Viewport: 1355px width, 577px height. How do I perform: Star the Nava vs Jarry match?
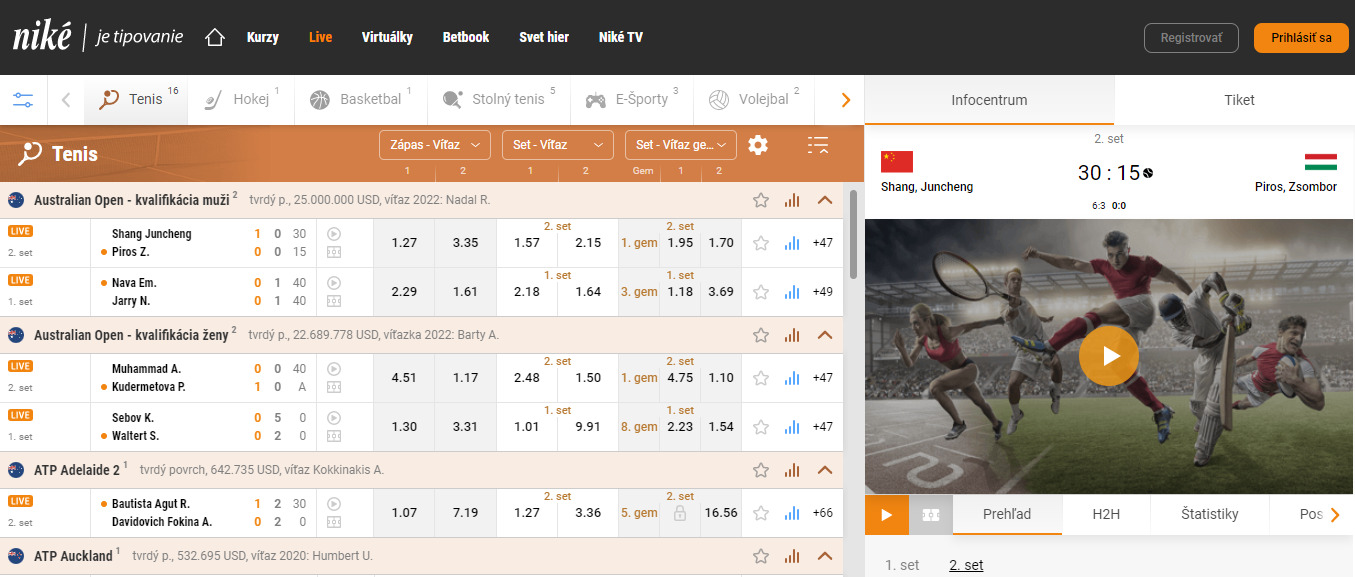click(761, 292)
